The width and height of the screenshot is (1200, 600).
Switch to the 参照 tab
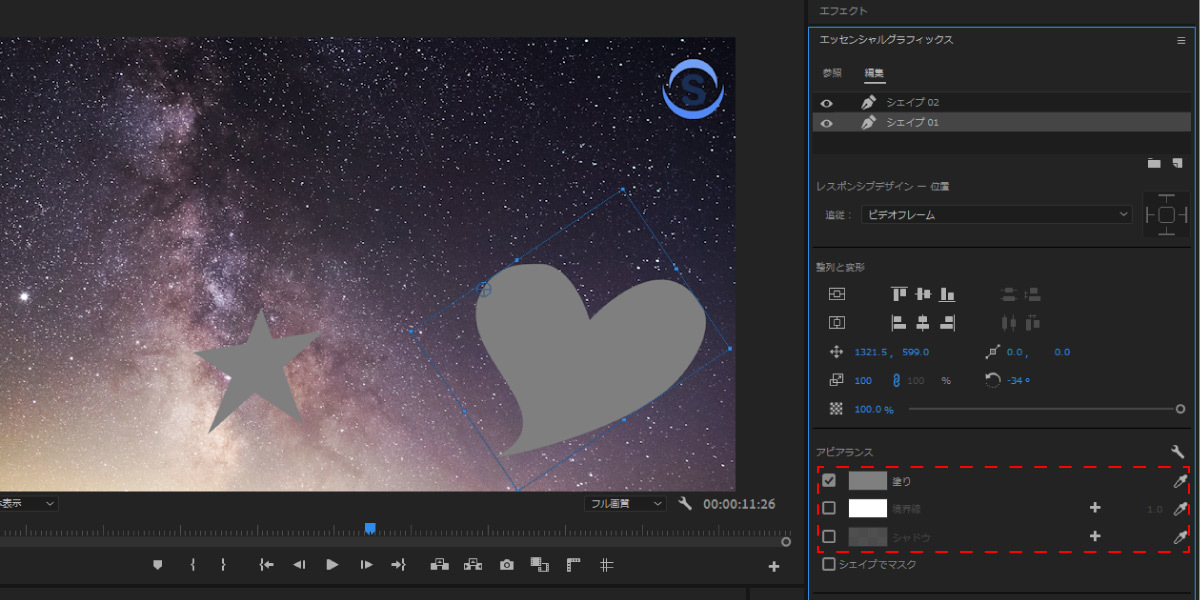pos(832,73)
